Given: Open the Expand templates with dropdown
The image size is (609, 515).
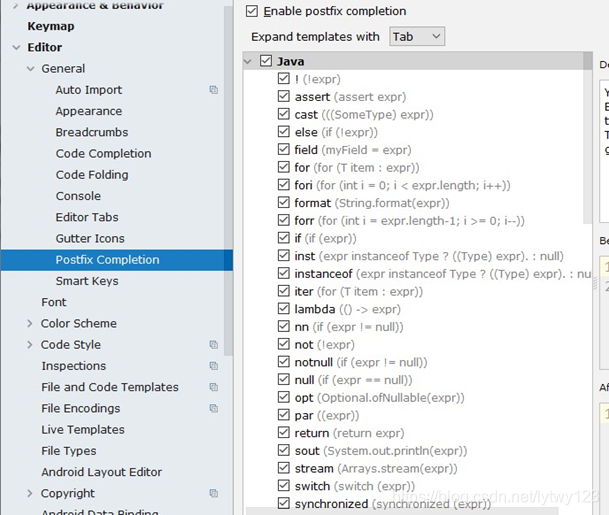Looking at the screenshot, I should (417, 37).
